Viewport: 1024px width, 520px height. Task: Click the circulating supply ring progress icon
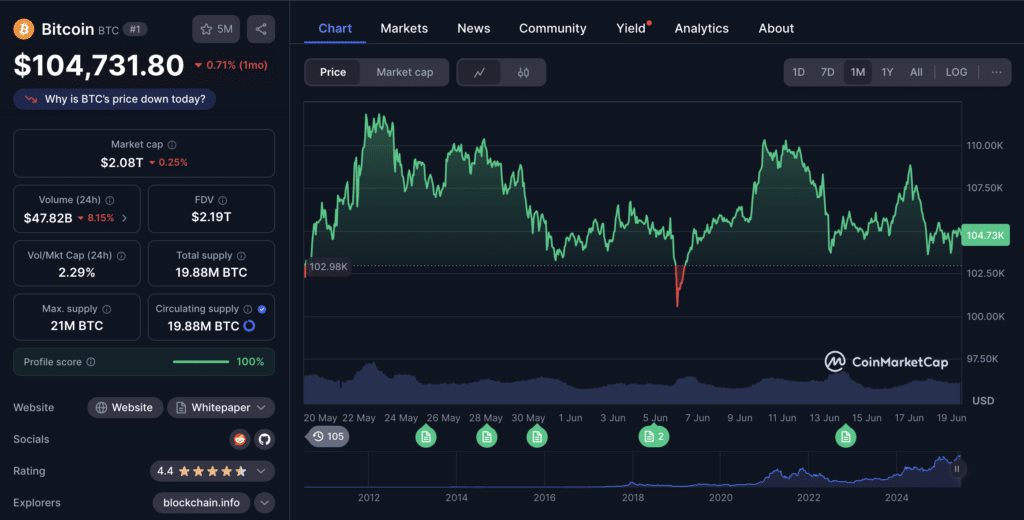pos(249,325)
